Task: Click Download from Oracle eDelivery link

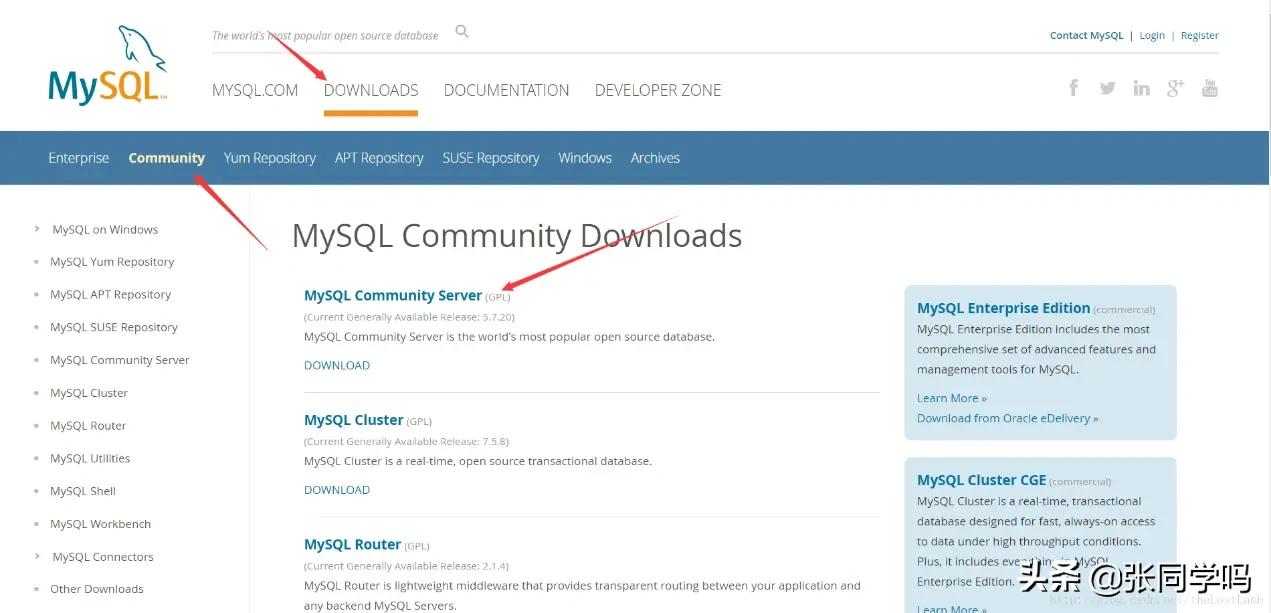Action: point(1008,418)
